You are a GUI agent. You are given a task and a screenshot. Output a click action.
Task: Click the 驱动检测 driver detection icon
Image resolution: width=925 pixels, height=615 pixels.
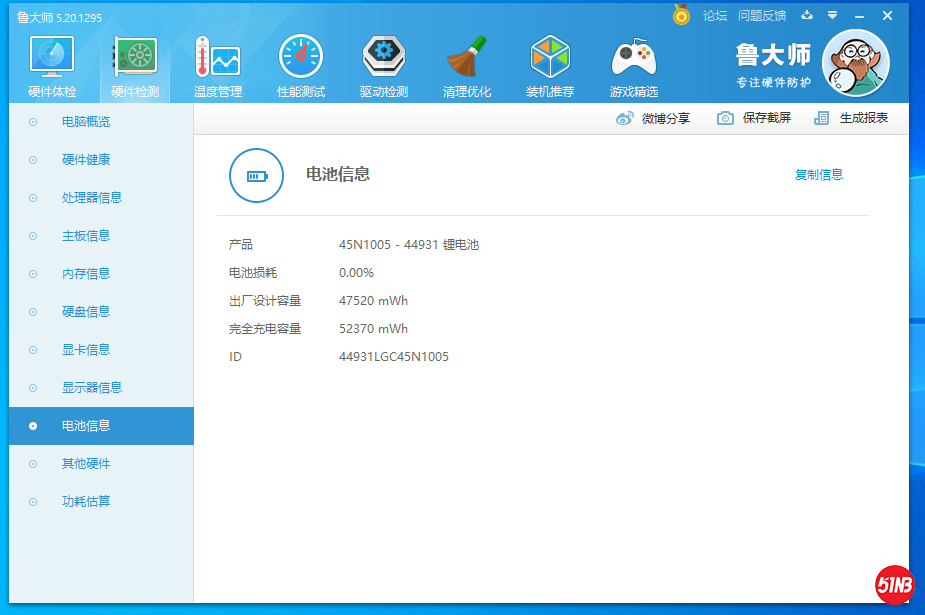[x=383, y=58]
